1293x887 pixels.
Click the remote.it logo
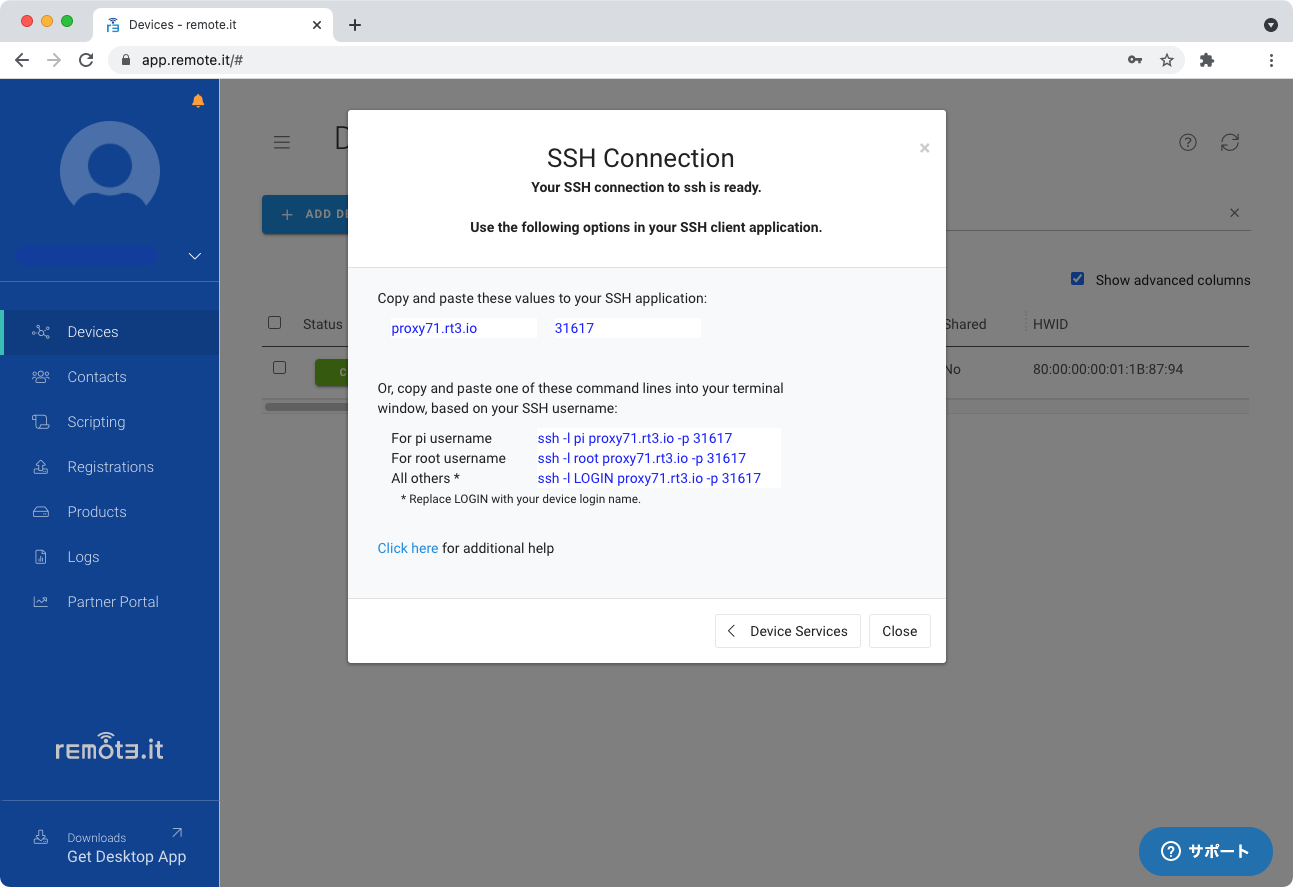tap(110, 746)
